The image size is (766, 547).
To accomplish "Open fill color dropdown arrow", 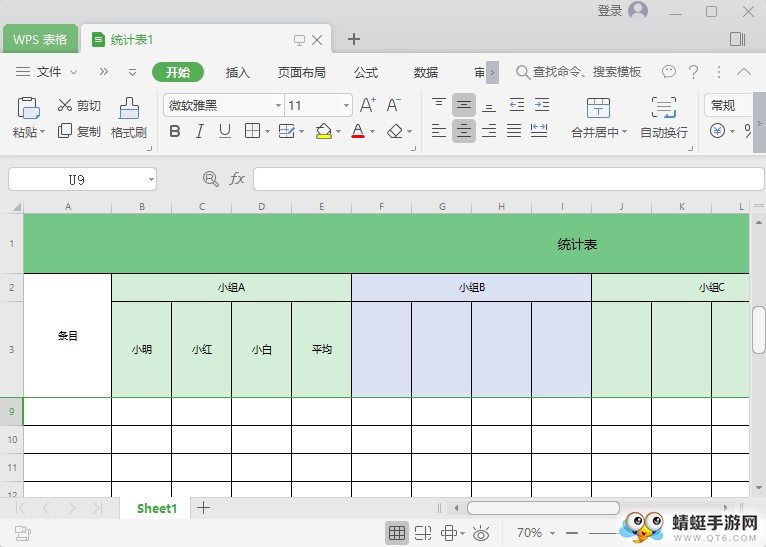I will pos(338,131).
